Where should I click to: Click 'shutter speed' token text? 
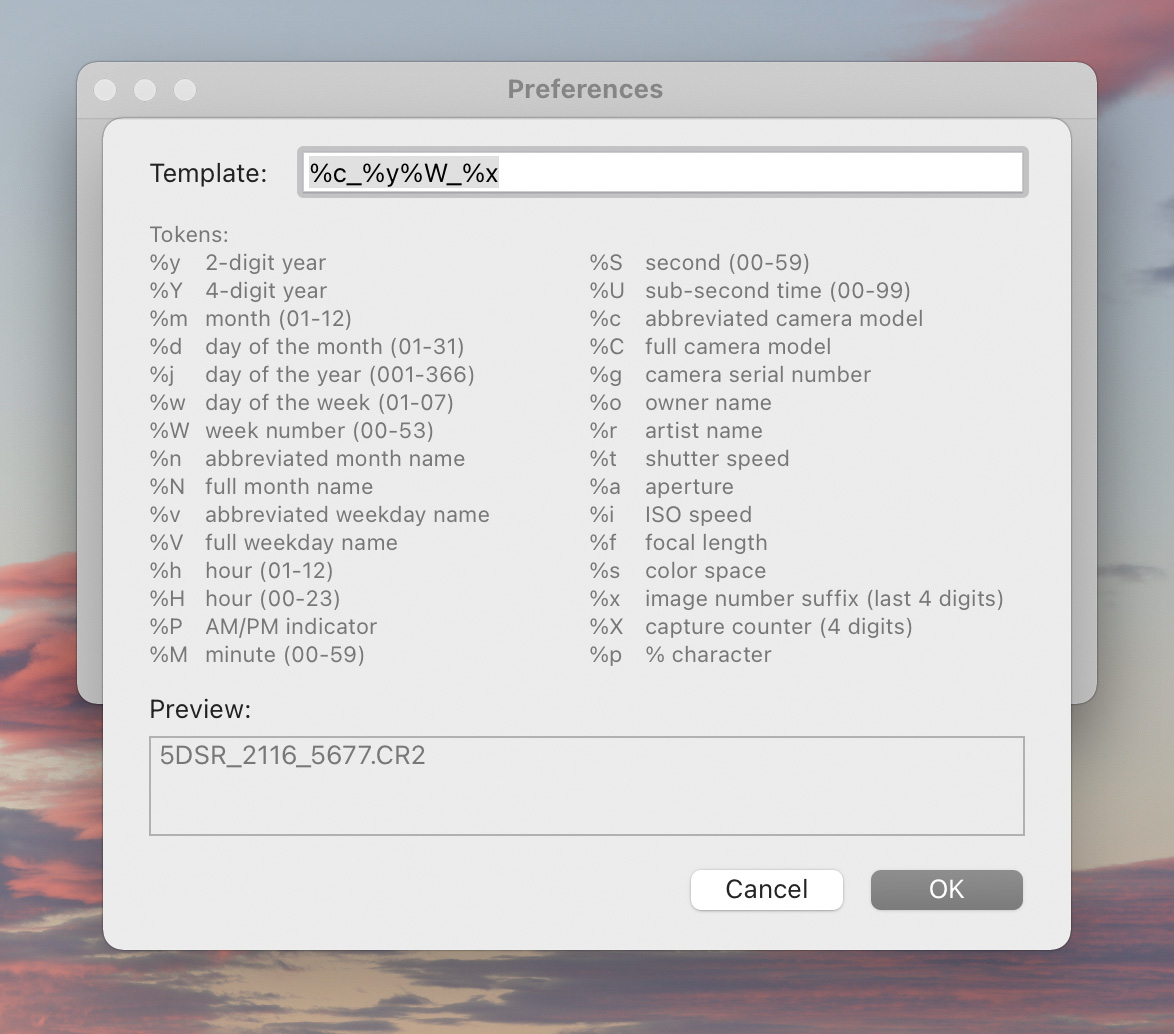click(717, 458)
